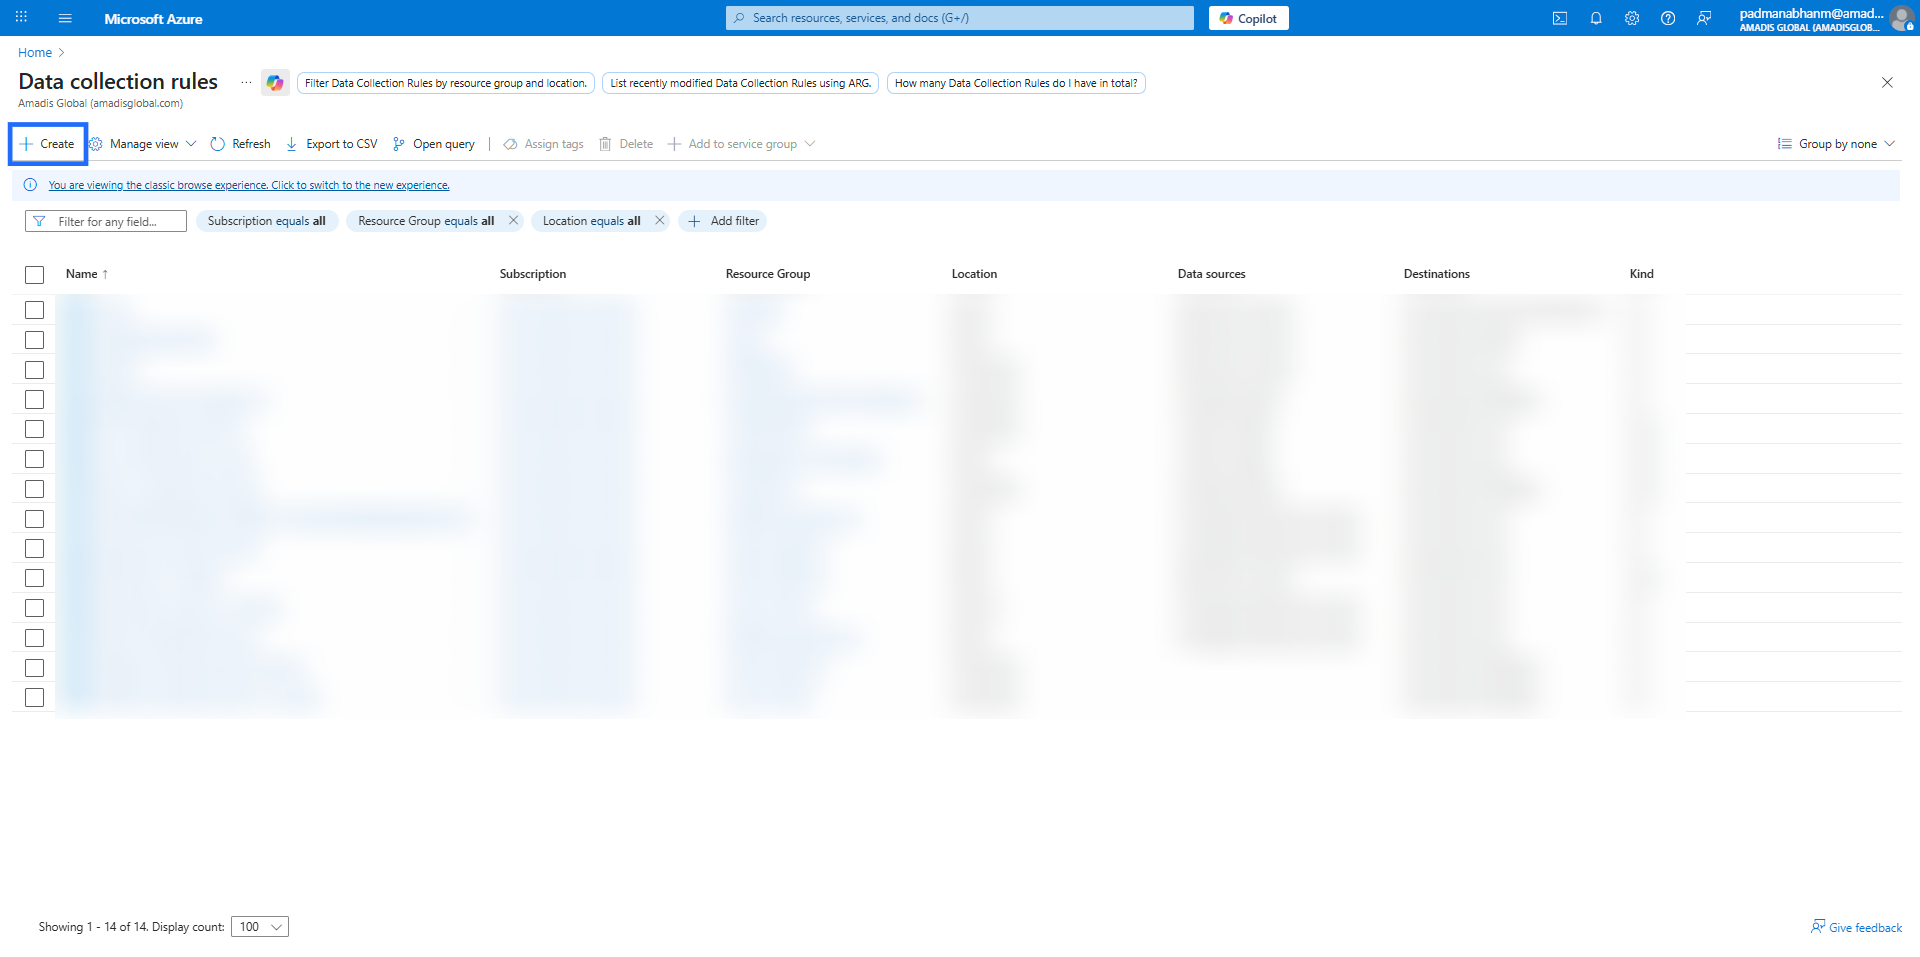
Task: Choose Open query in the toolbar
Action: (434, 144)
